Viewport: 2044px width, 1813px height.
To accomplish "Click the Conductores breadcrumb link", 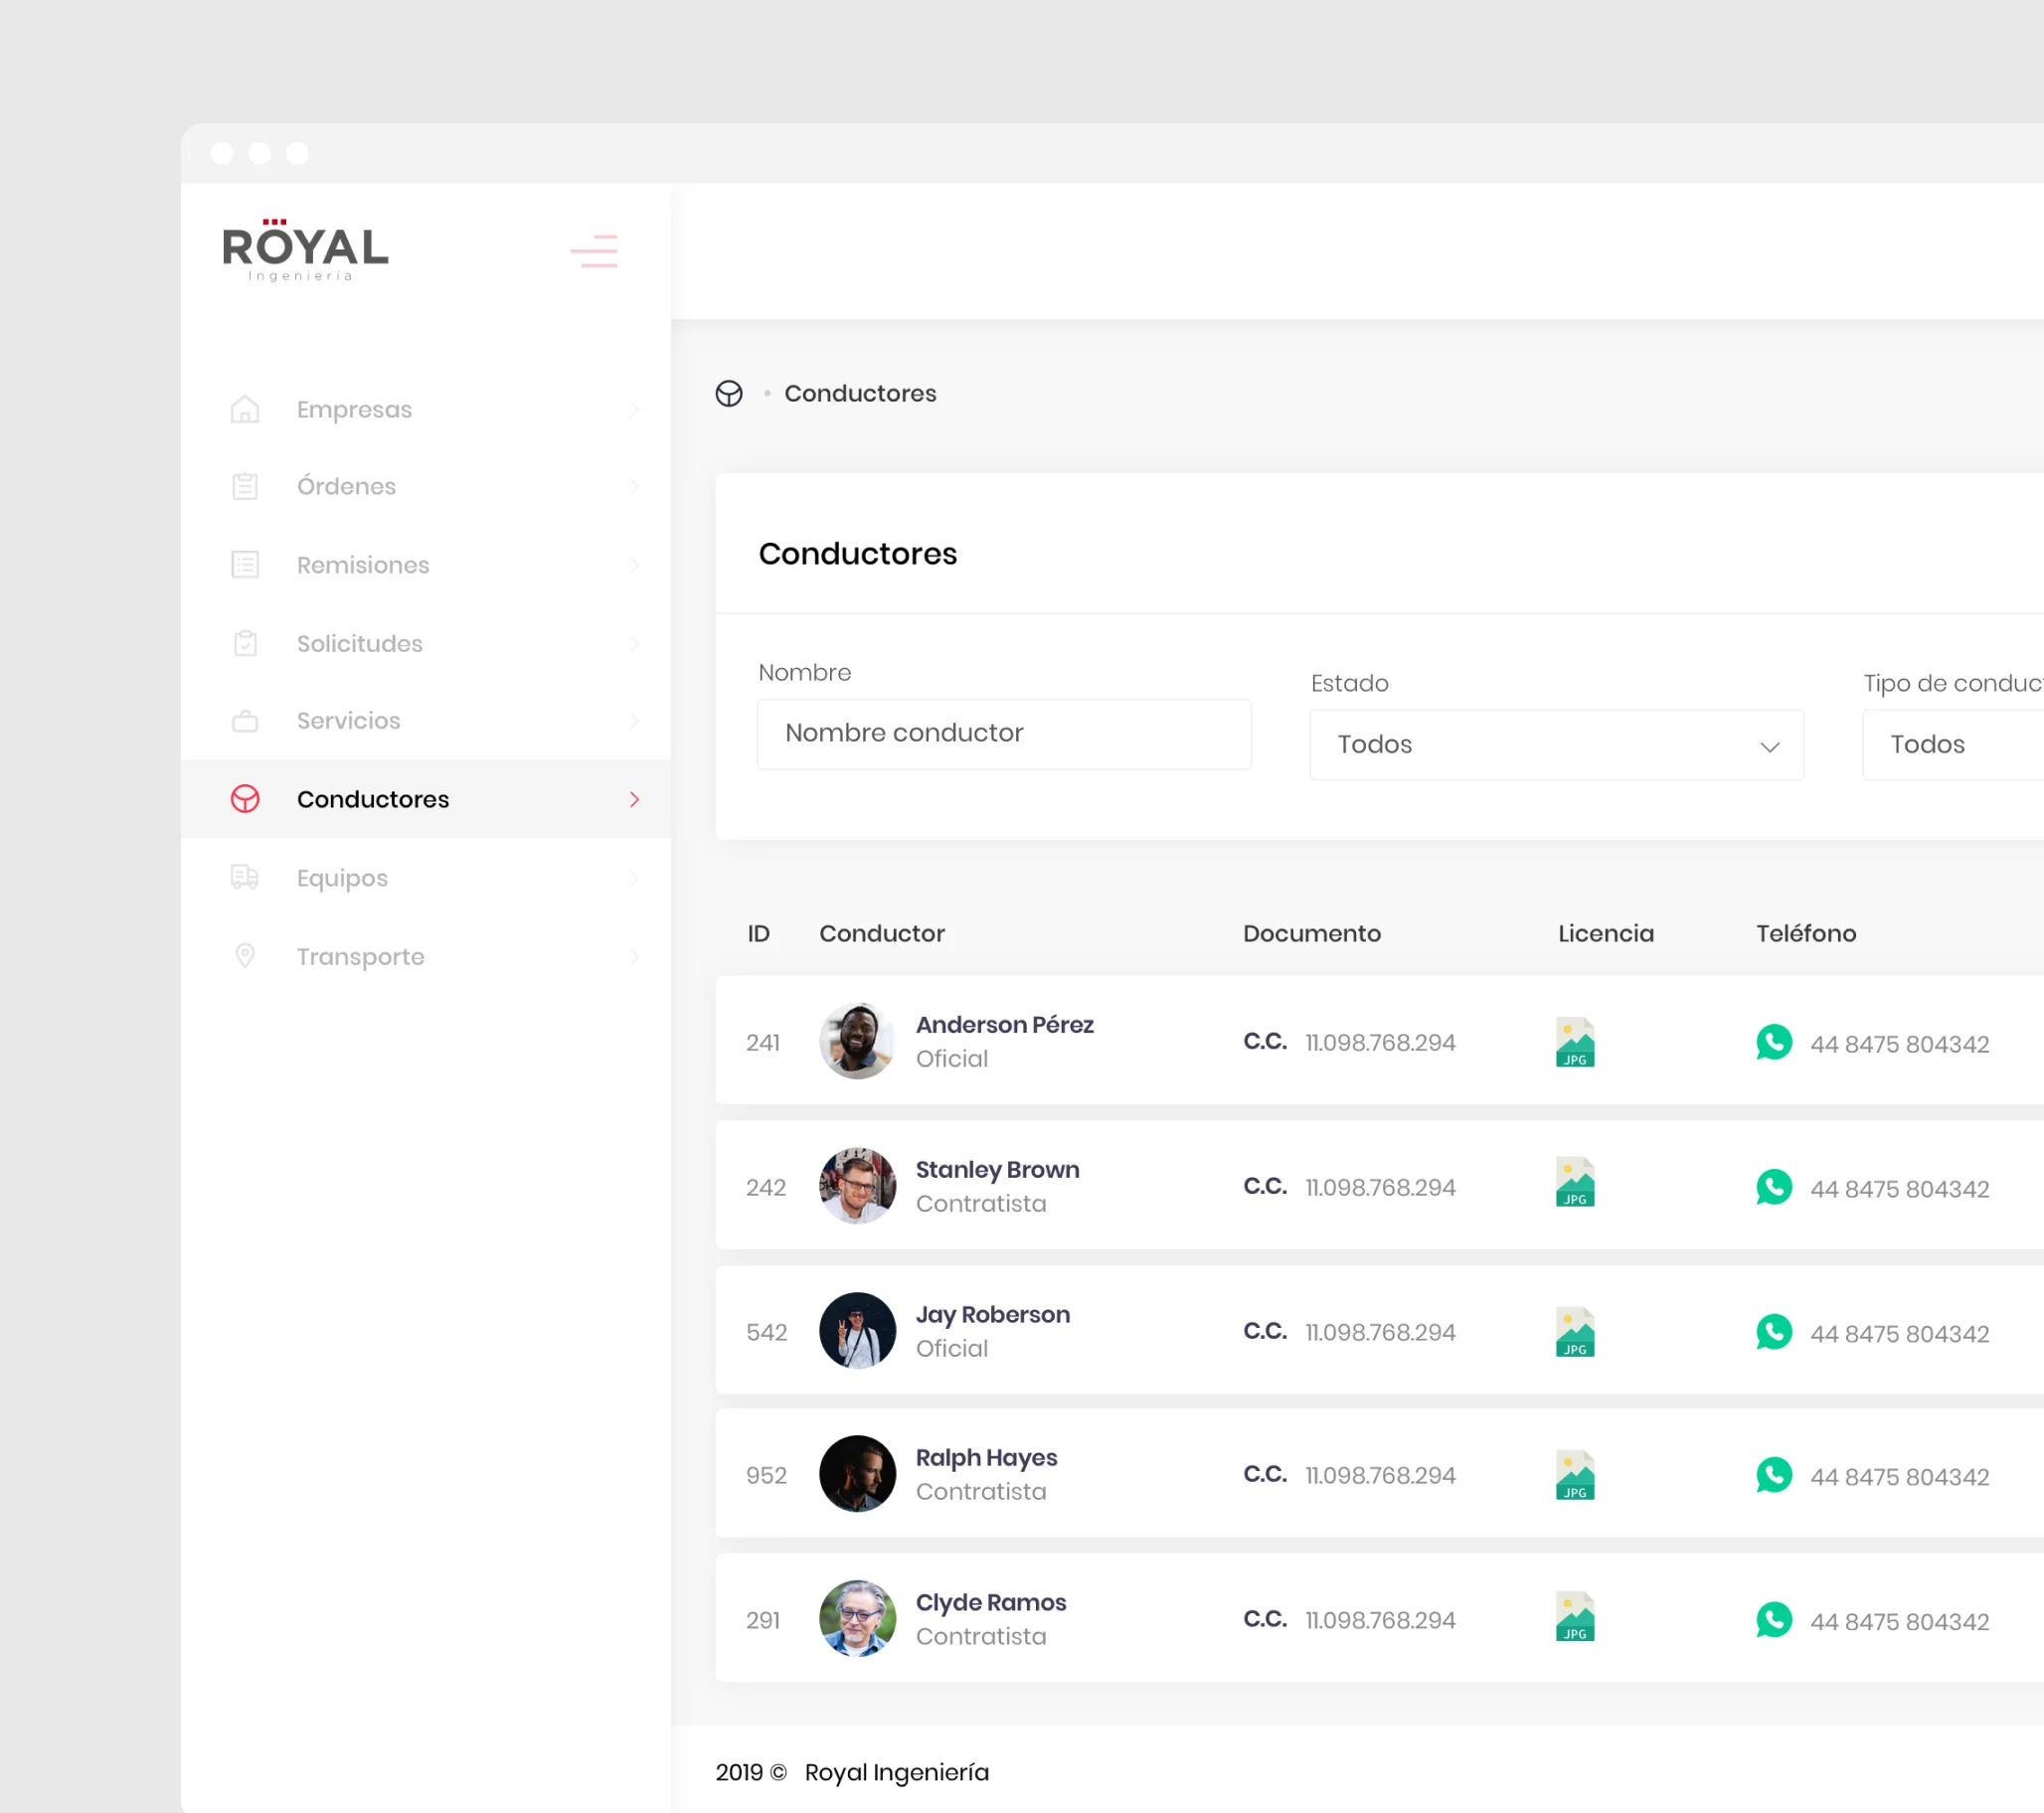I will (860, 394).
